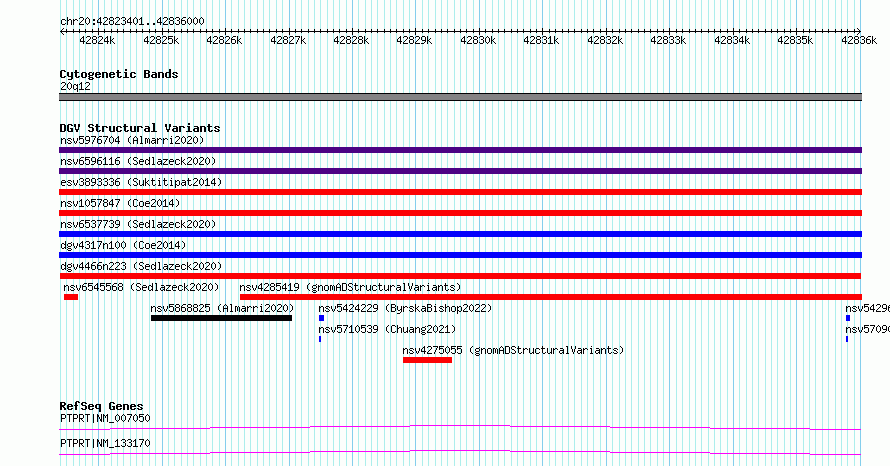890x466 pixels.
Task: Click nsv5424229 (ByrskaBishop2022) label
Action: (x=405, y=308)
